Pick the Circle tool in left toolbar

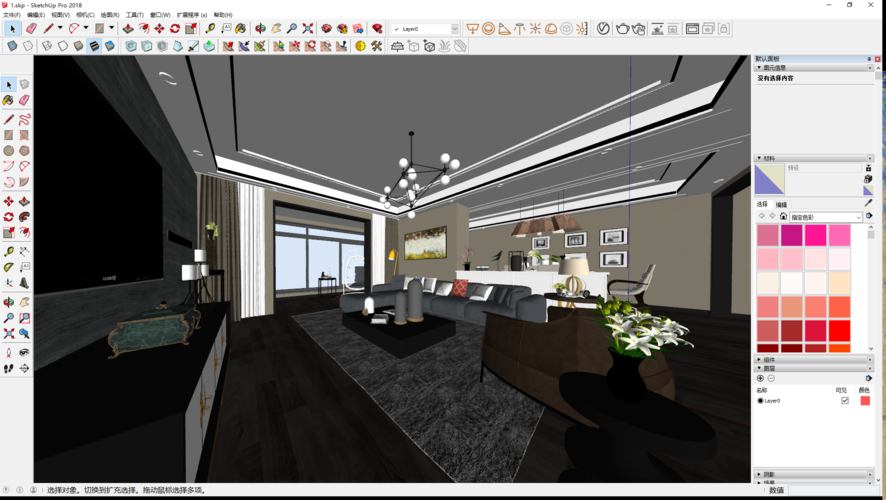(8, 151)
